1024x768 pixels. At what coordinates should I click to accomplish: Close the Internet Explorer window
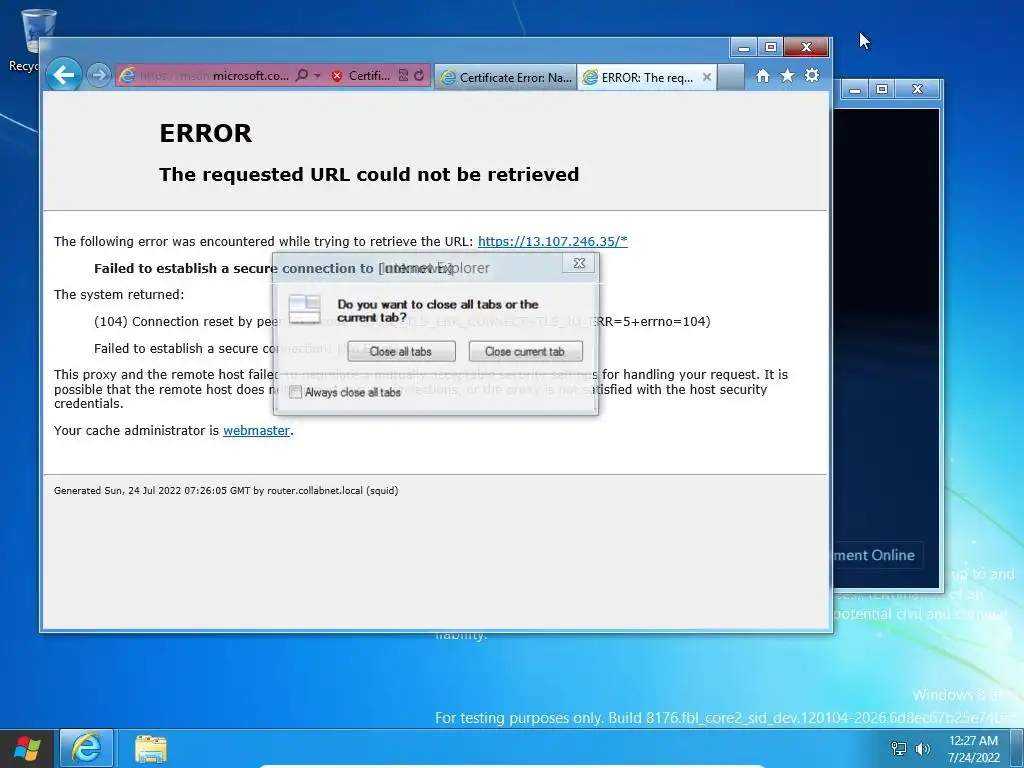click(x=807, y=47)
